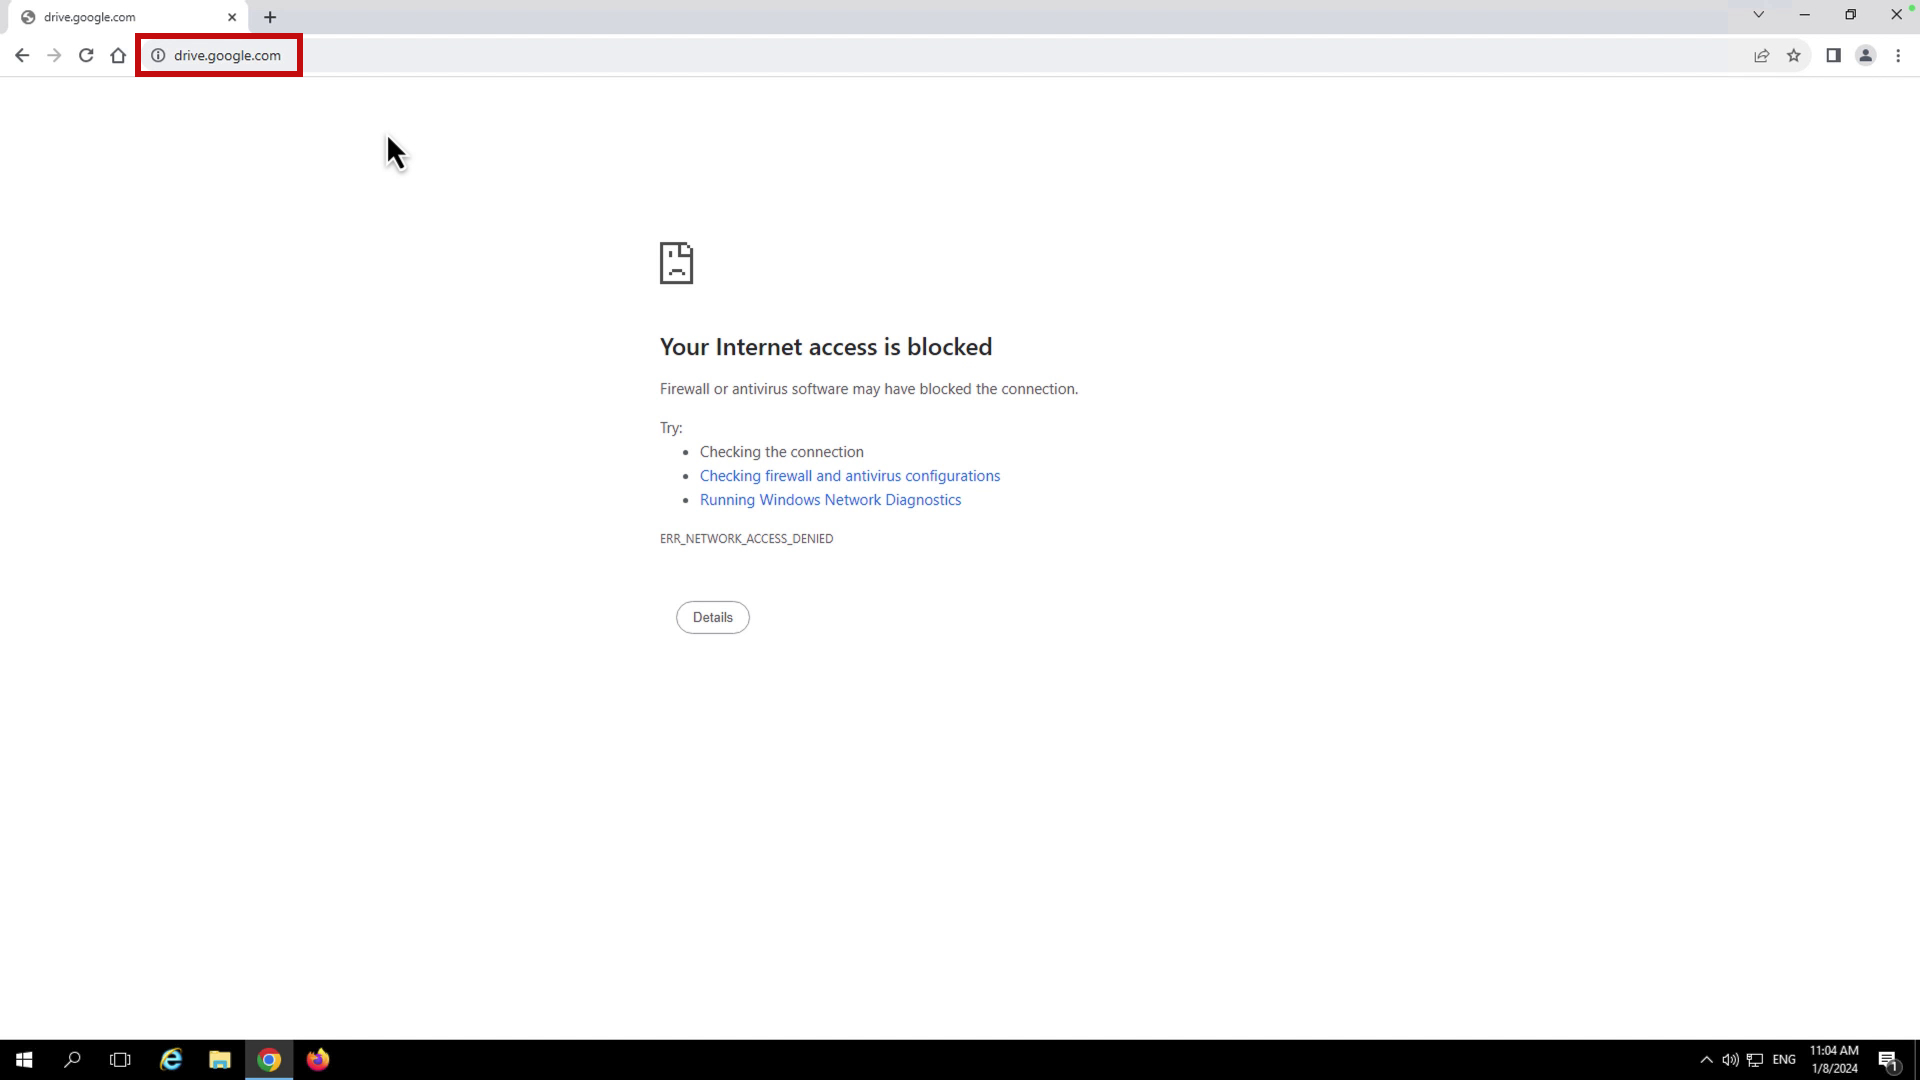
Task: Share this page icon
Action: pyautogui.click(x=1762, y=56)
